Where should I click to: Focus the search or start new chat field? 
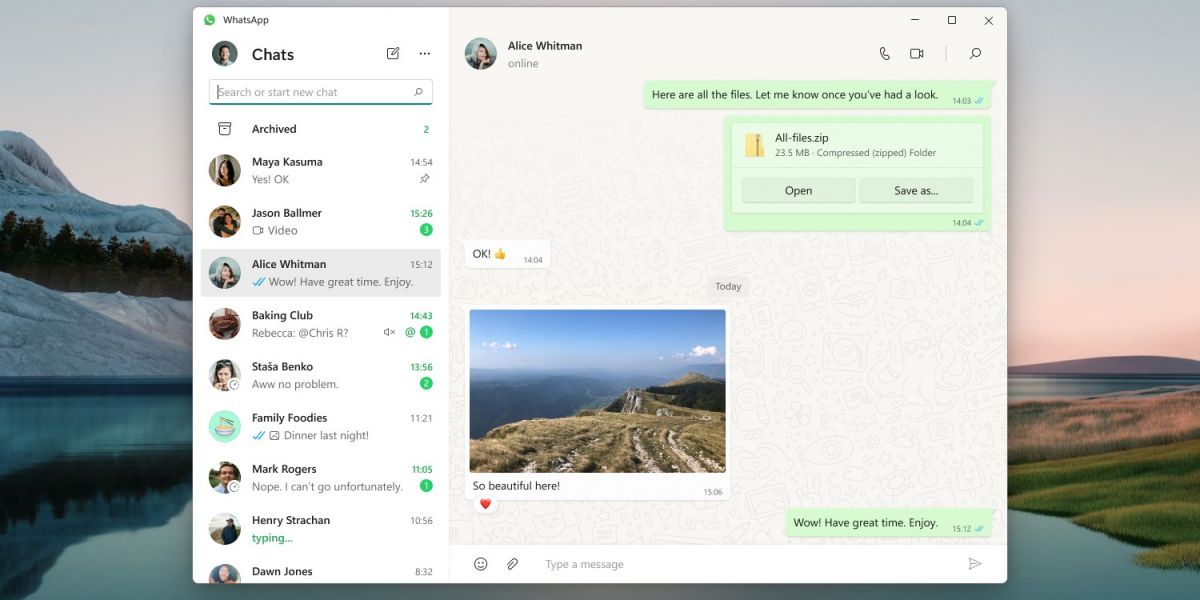[x=313, y=92]
